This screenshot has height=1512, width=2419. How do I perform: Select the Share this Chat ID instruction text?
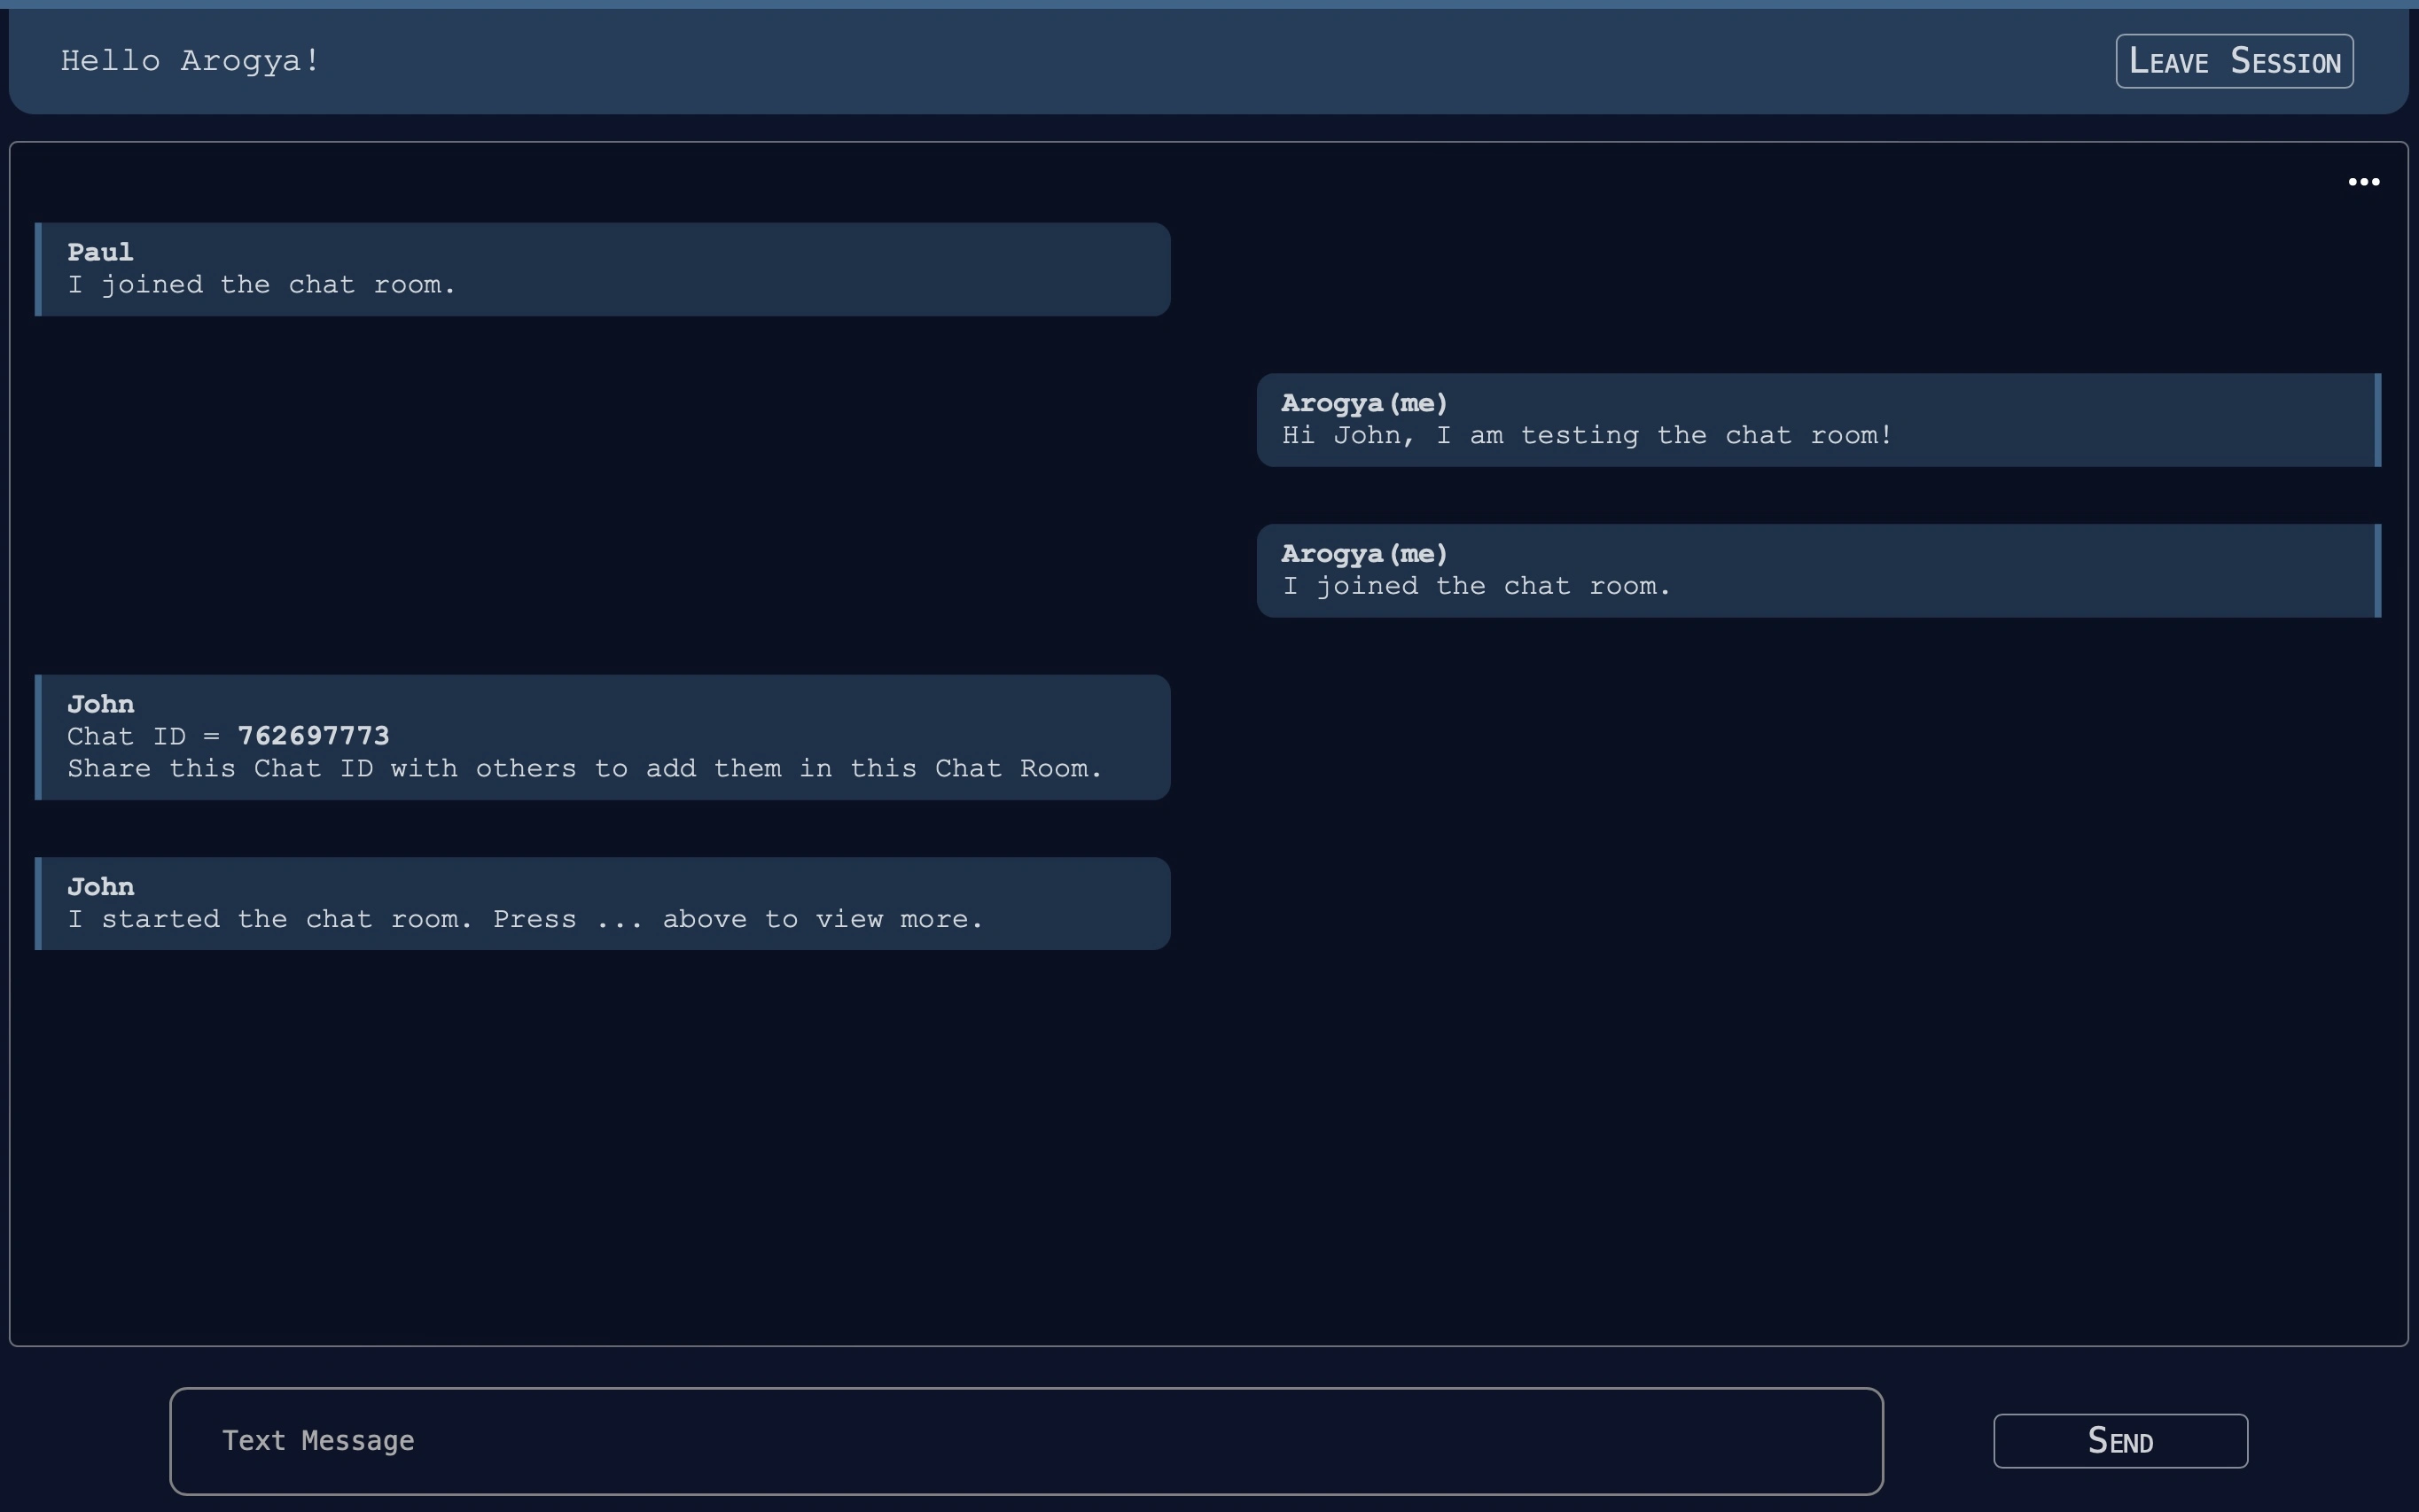[x=585, y=768]
